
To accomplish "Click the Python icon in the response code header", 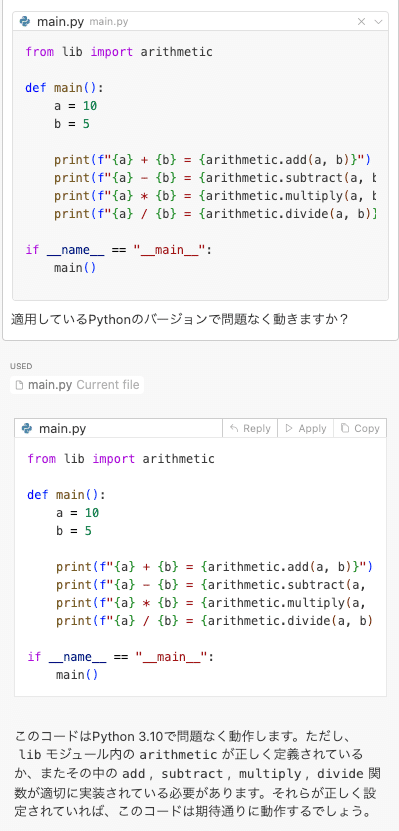I will click(x=26, y=428).
